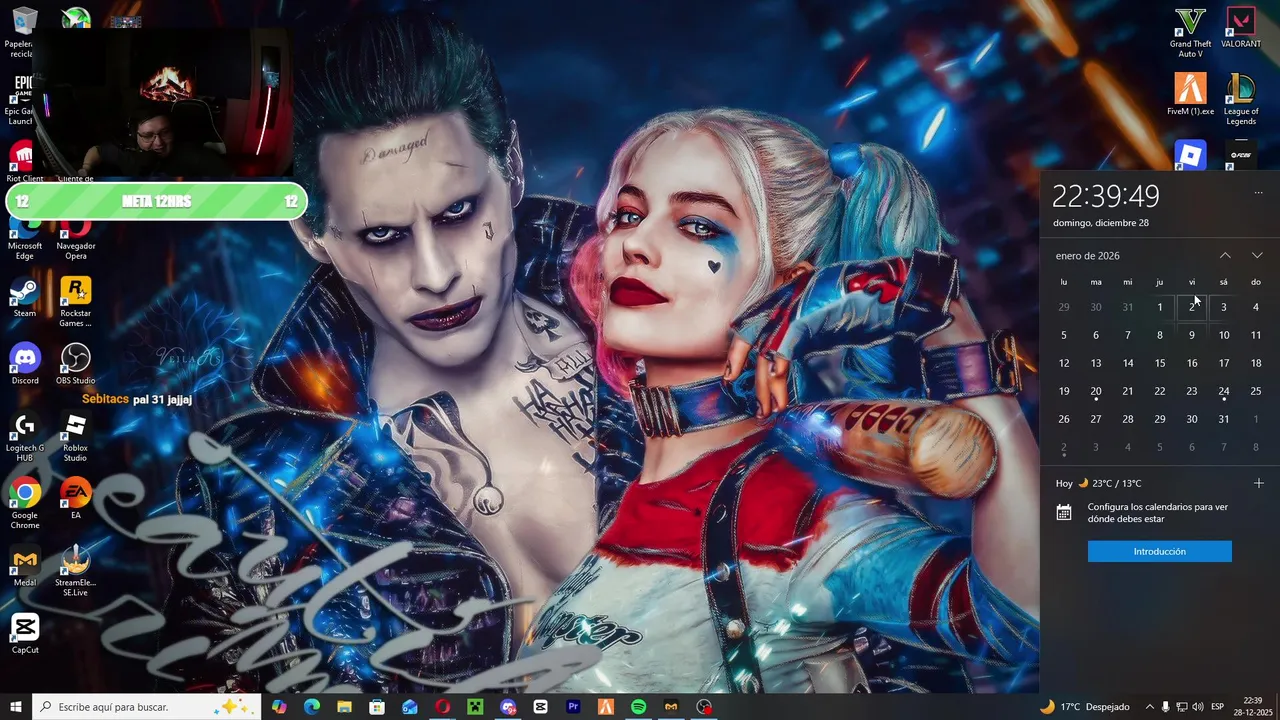Click the "enero de 2026" month header
1280x720 pixels.
pyautogui.click(x=1087, y=256)
